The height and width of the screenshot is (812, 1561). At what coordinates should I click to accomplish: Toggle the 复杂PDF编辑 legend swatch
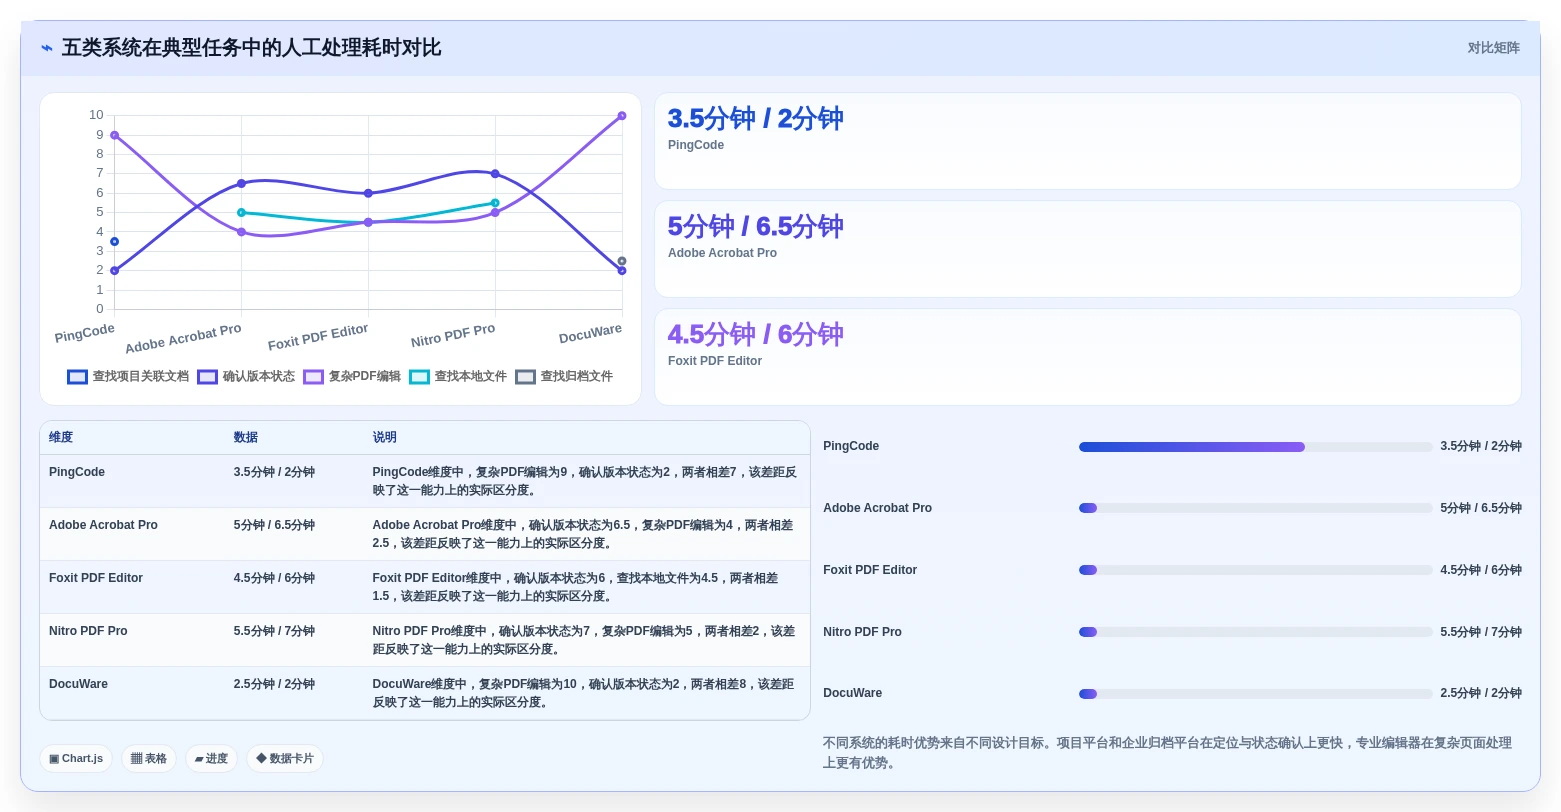(x=314, y=377)
